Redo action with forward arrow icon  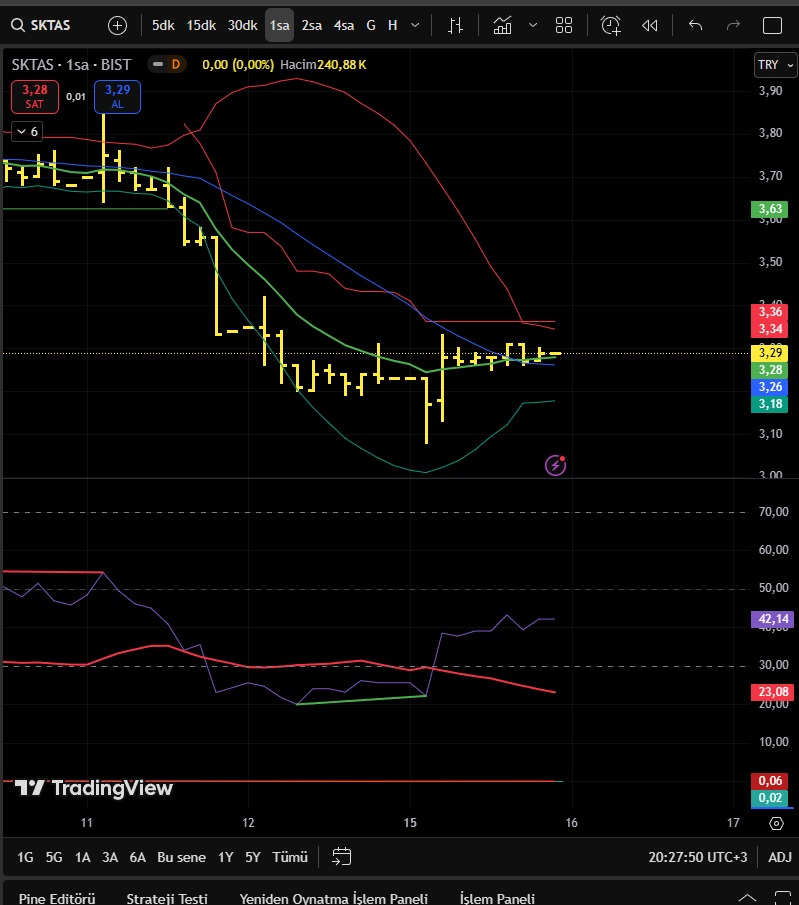tap(733, 25)
